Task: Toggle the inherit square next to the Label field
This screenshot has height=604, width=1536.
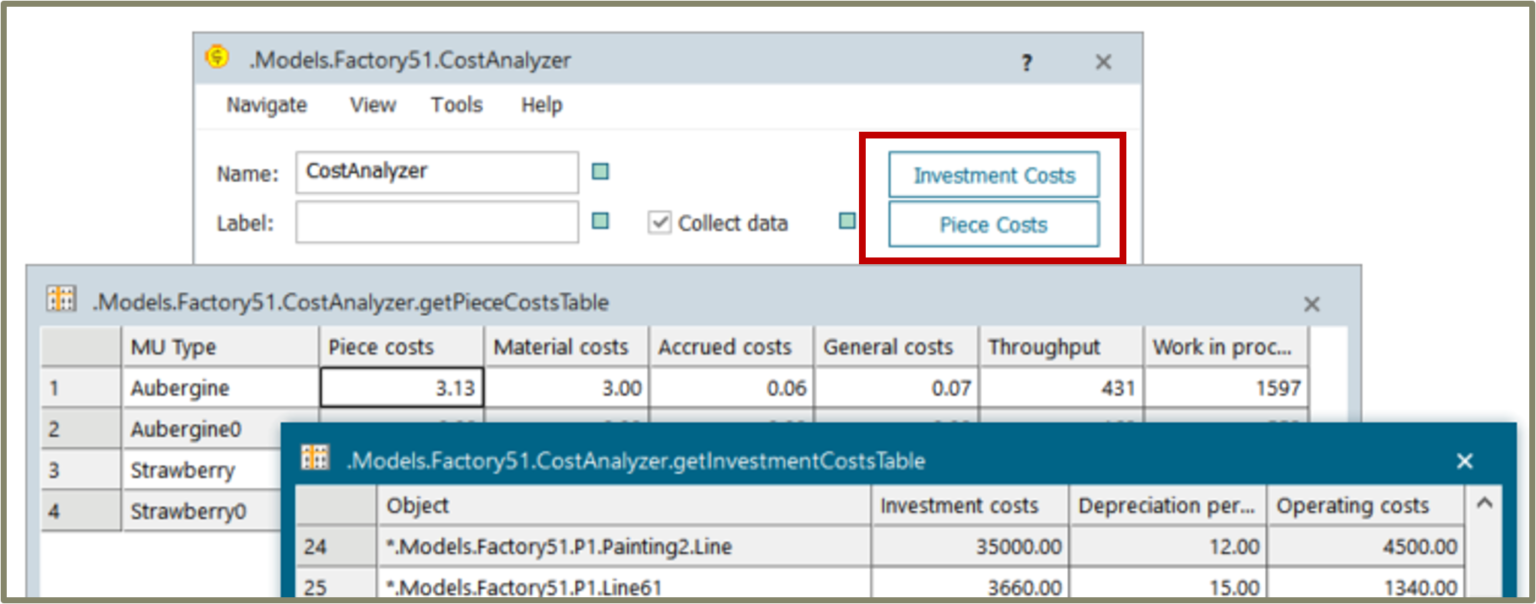Action: coord(599,222)
